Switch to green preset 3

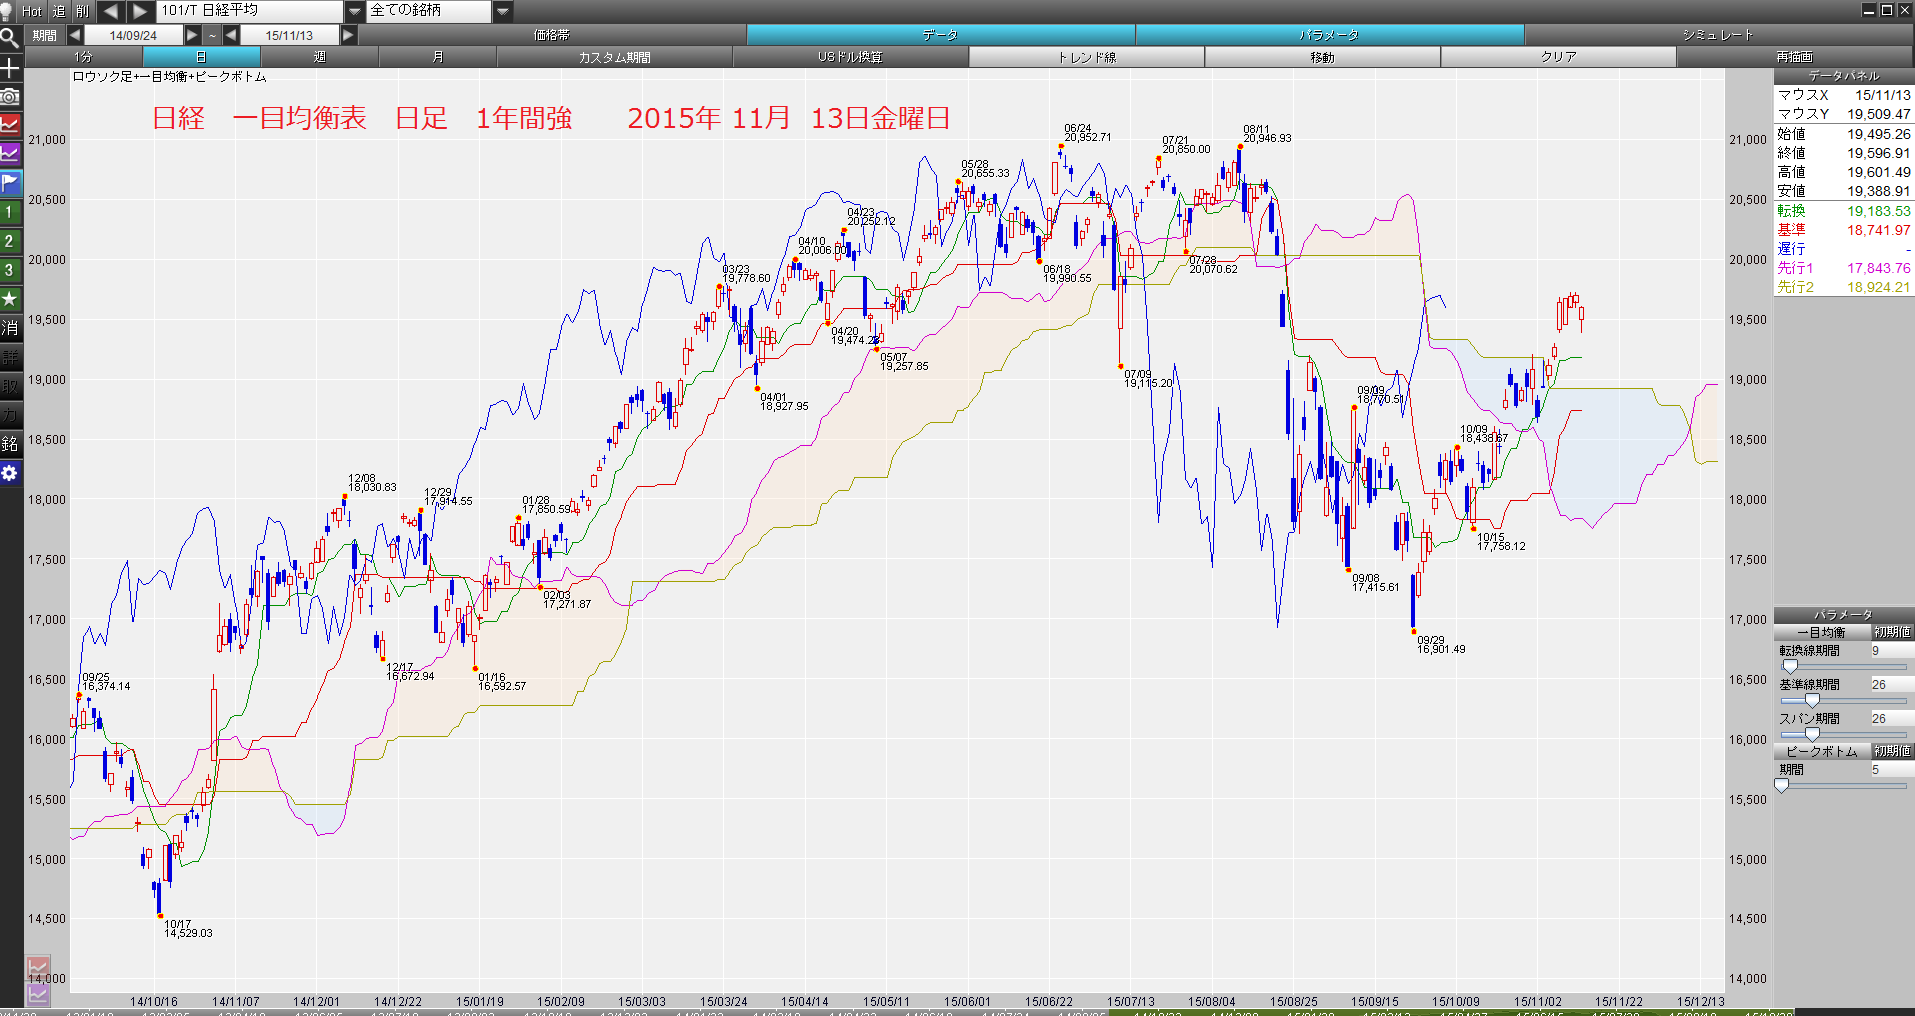10,270
